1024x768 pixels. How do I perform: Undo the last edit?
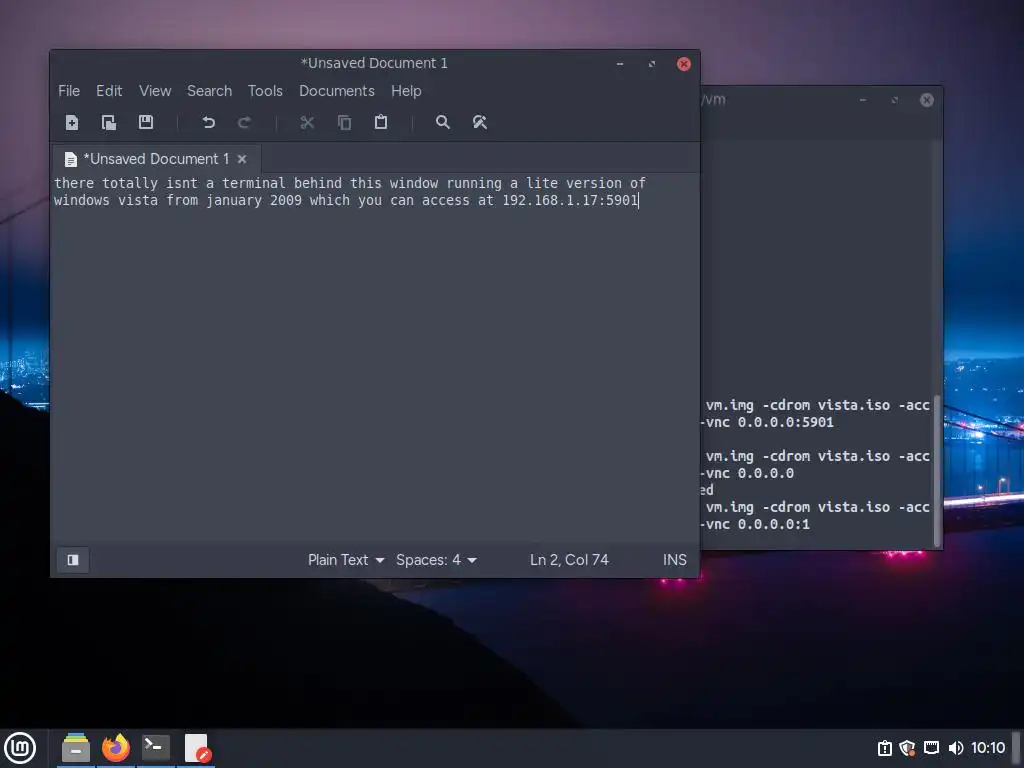point(208,122)
